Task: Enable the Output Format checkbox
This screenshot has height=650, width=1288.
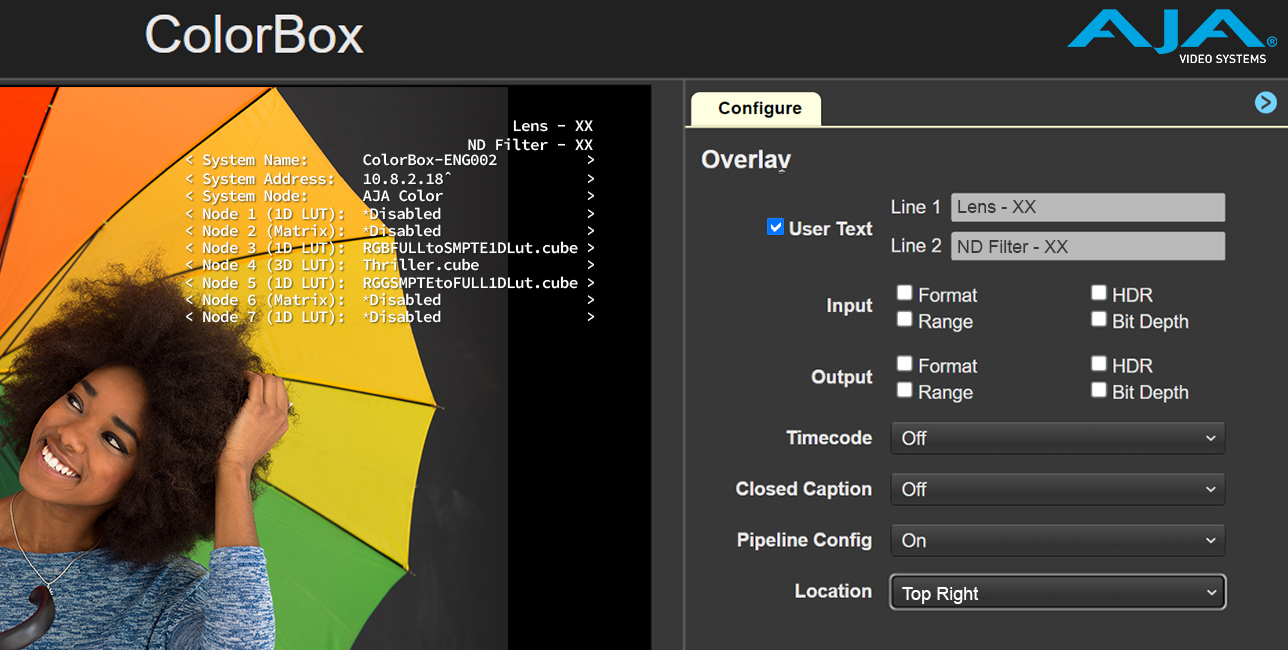Action: pos(904,363)
